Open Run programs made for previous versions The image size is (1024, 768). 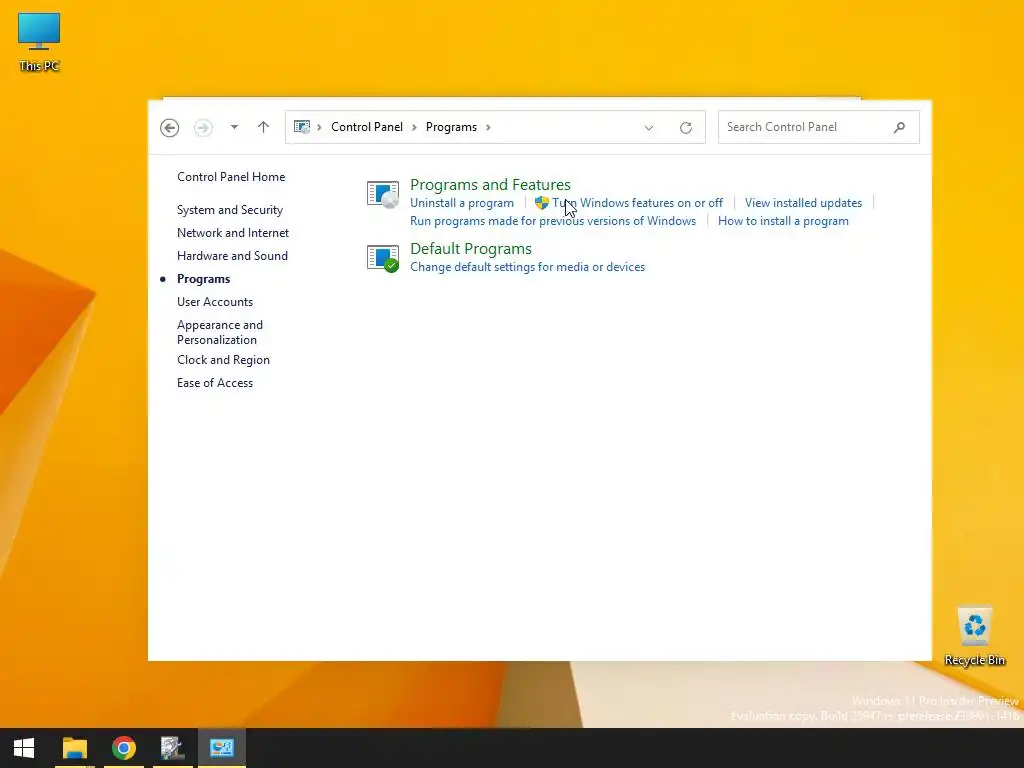coord(553,221)
